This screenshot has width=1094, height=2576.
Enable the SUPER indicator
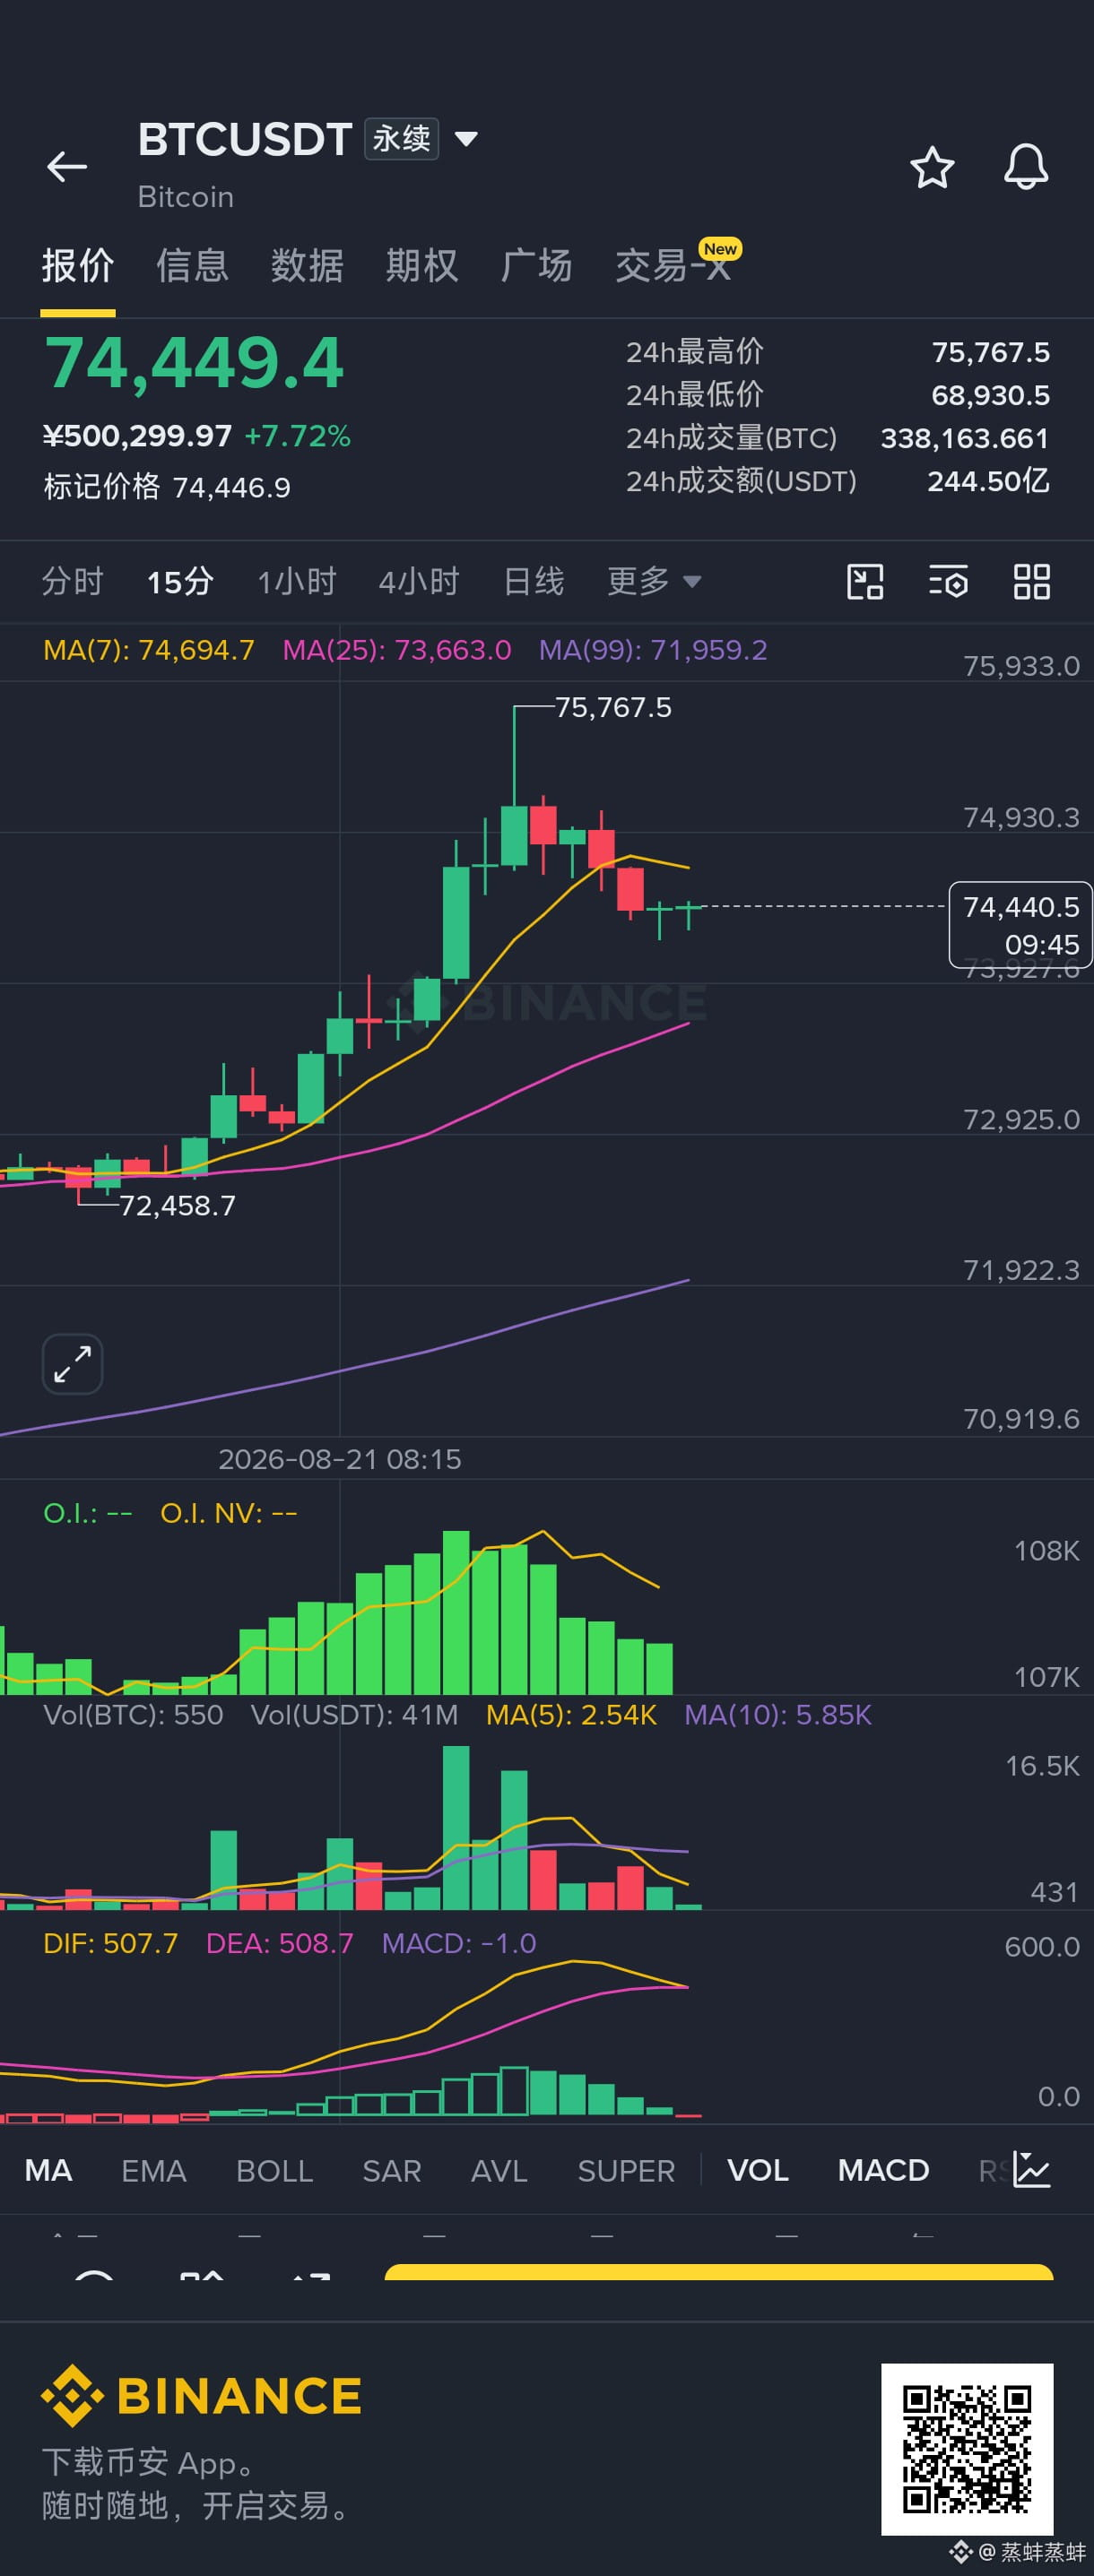(626, 2171)
